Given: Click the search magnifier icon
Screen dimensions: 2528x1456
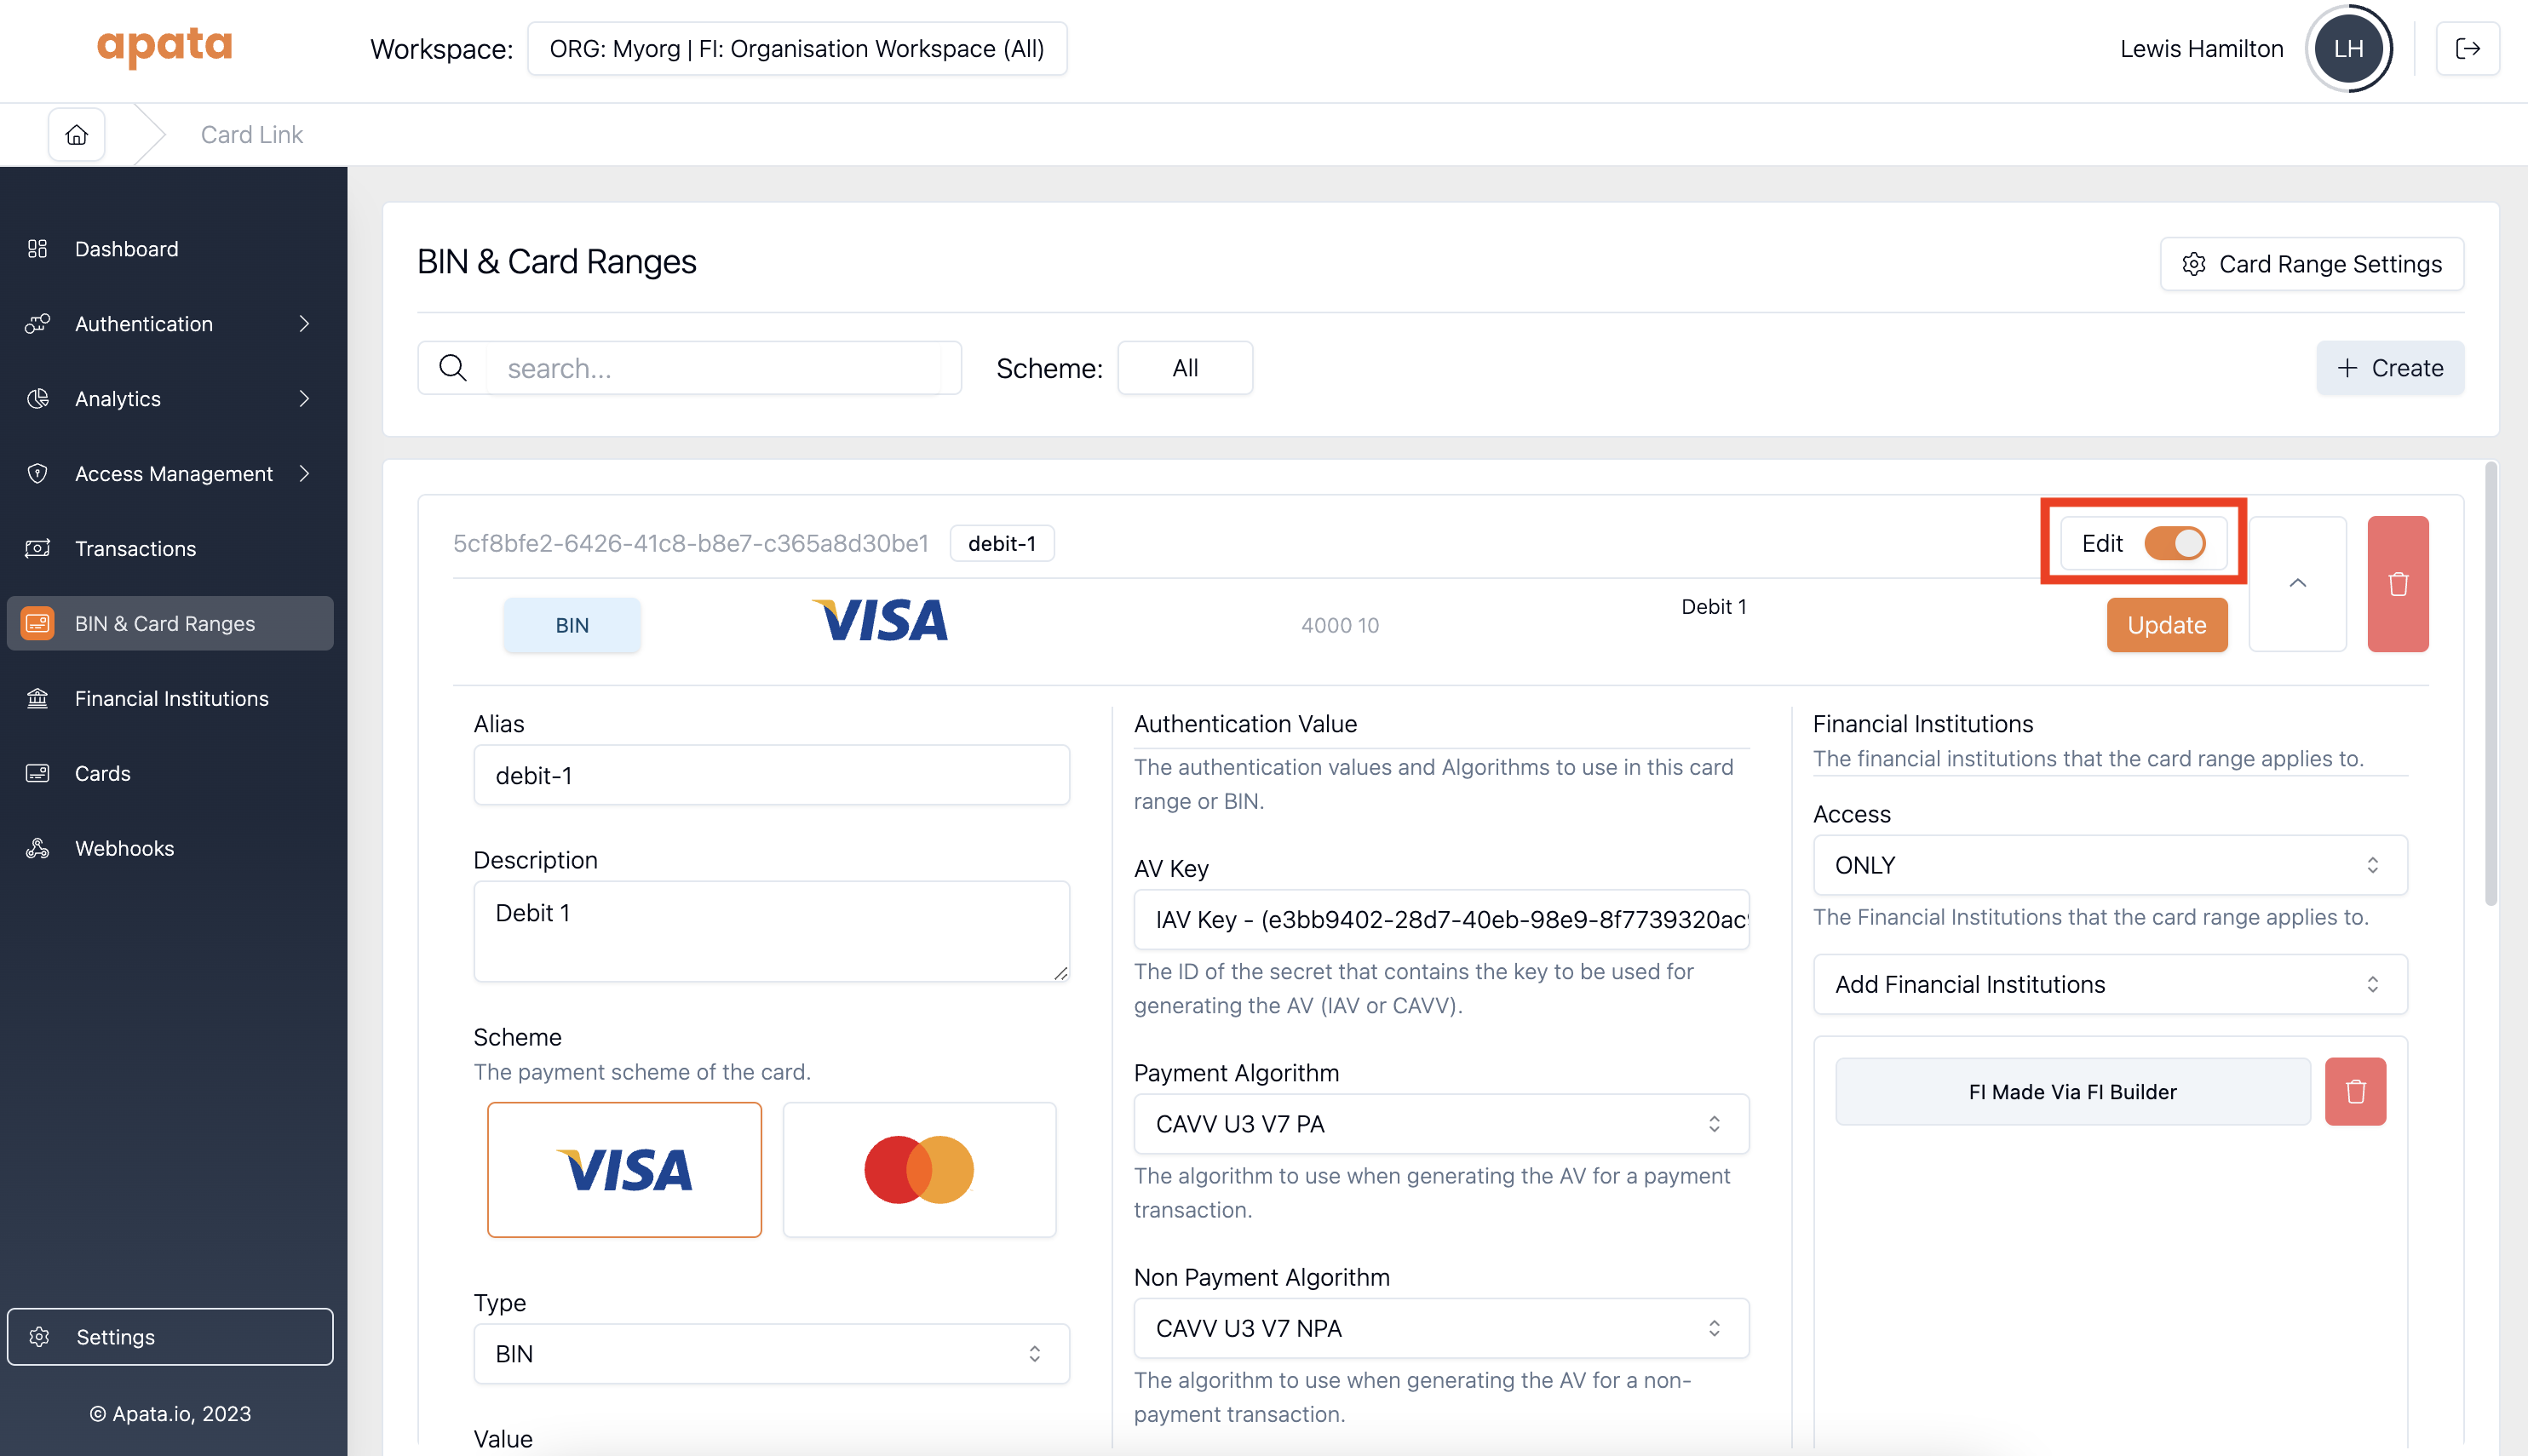Looking at the screenshot, I should click(x=453, y=368).
